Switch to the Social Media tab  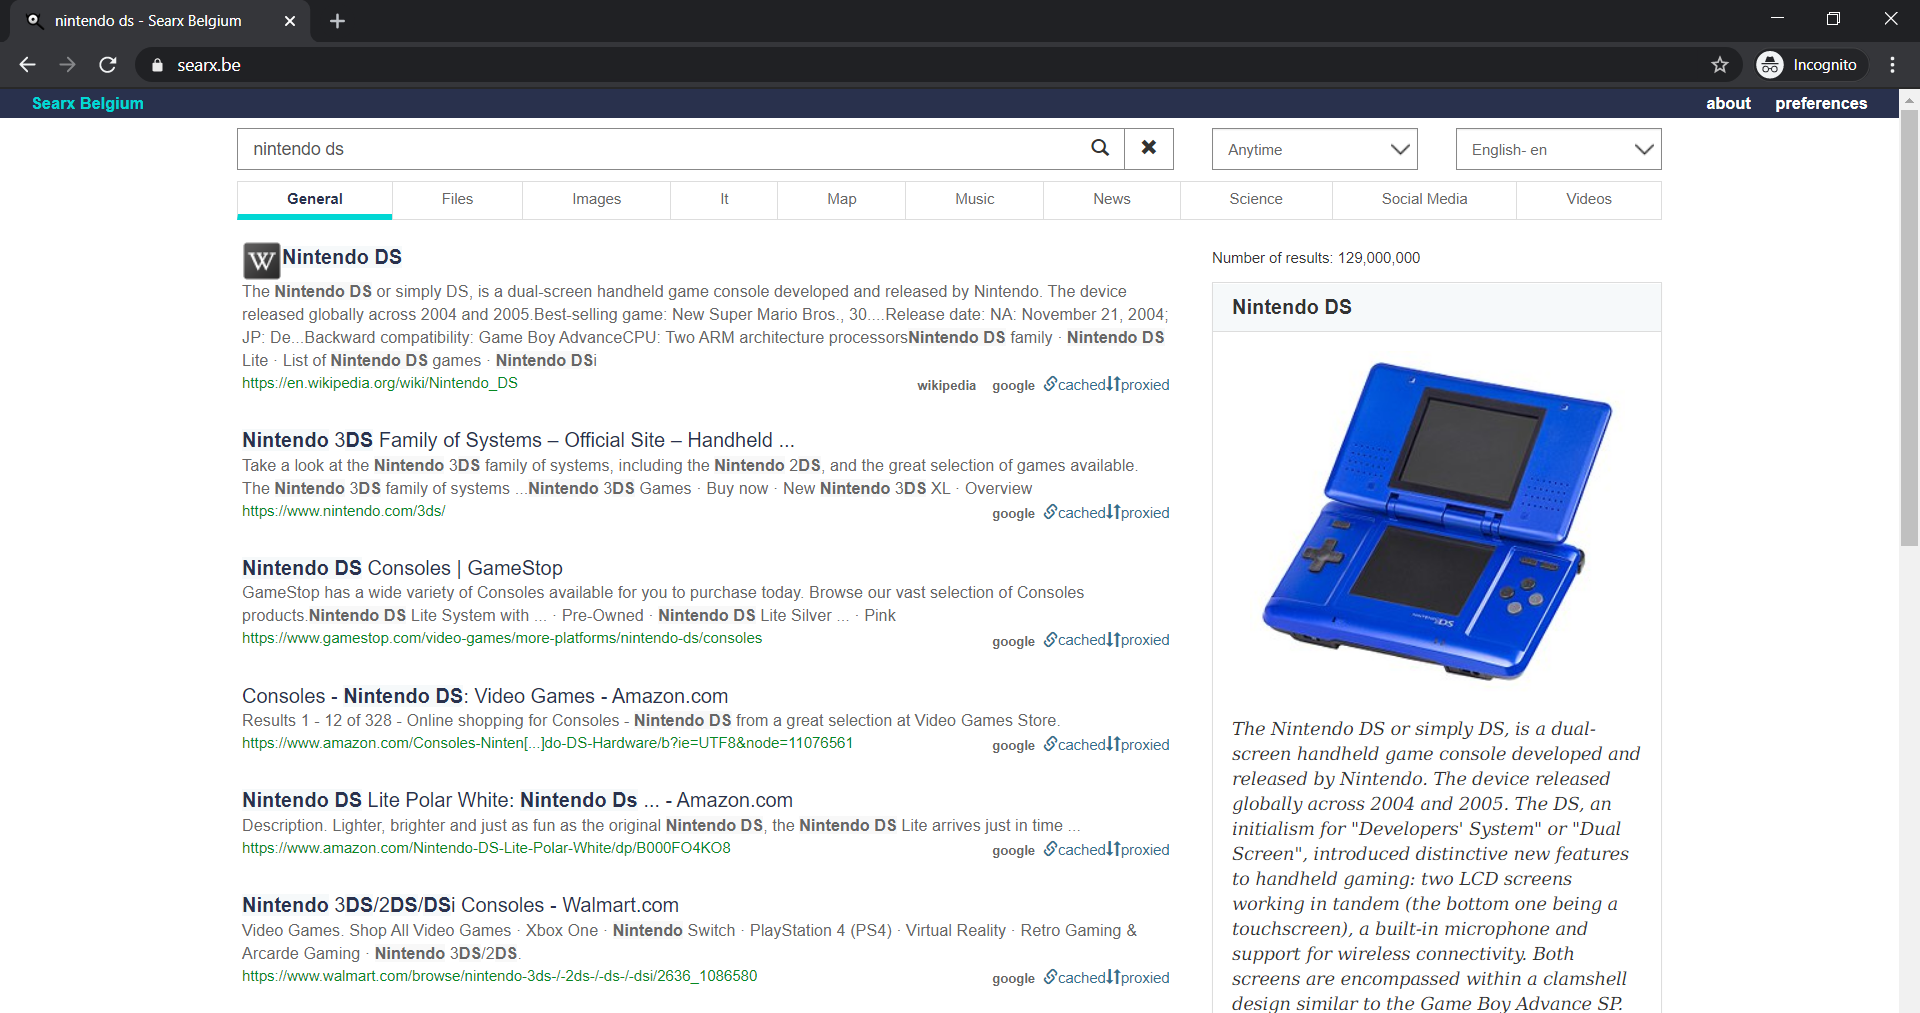tap(1424, 199)
